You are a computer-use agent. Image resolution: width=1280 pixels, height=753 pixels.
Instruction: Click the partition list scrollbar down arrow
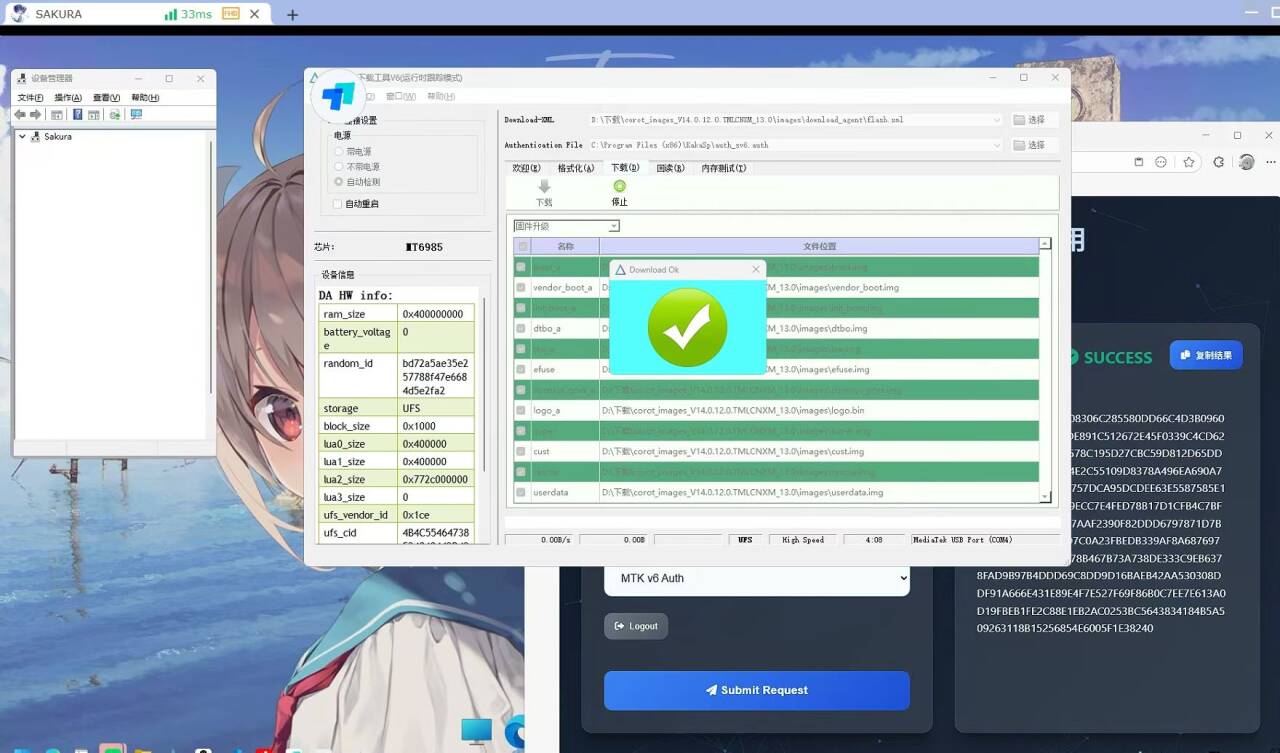coord(1045,496)
